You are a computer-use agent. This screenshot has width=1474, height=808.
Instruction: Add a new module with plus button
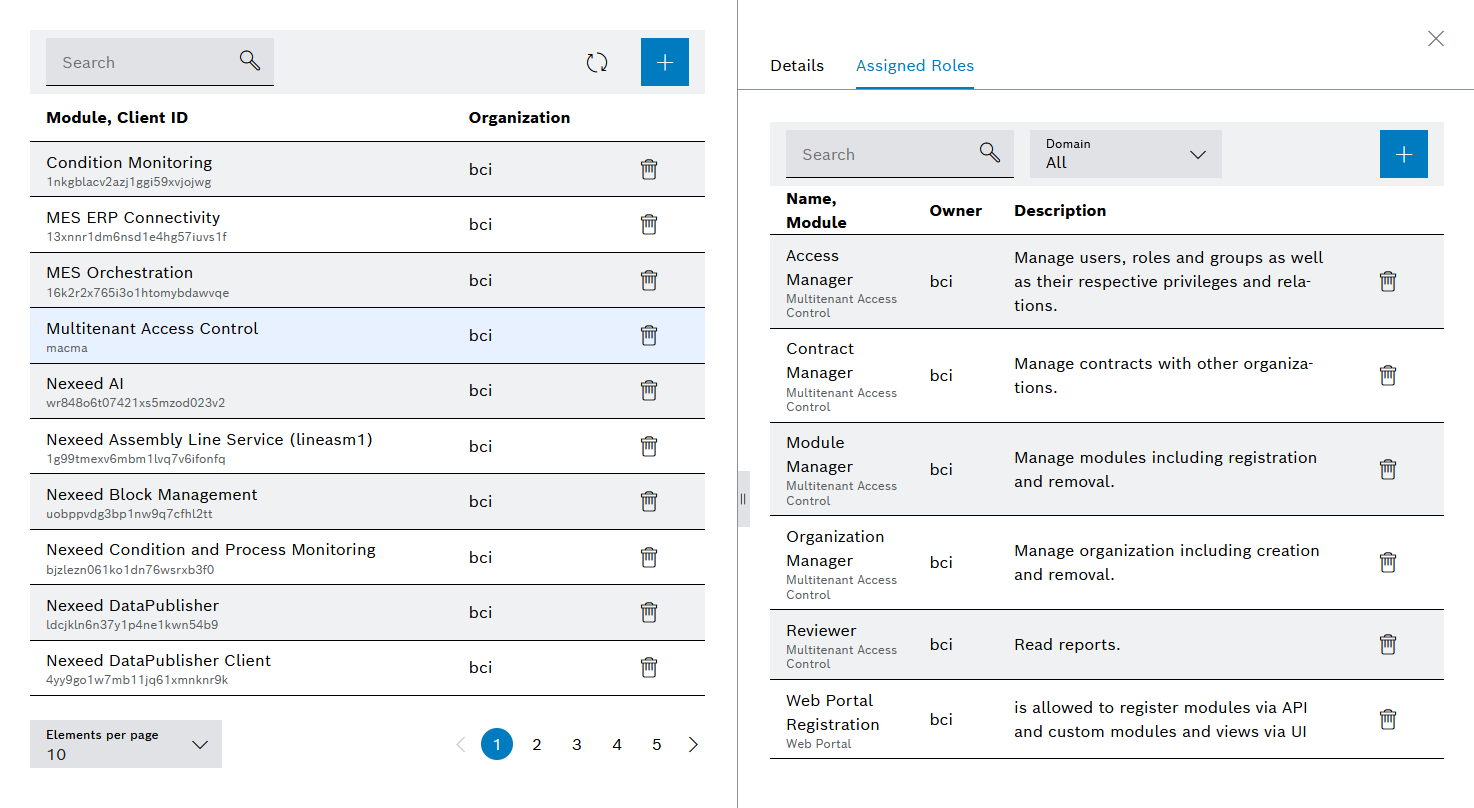point(665,62)
